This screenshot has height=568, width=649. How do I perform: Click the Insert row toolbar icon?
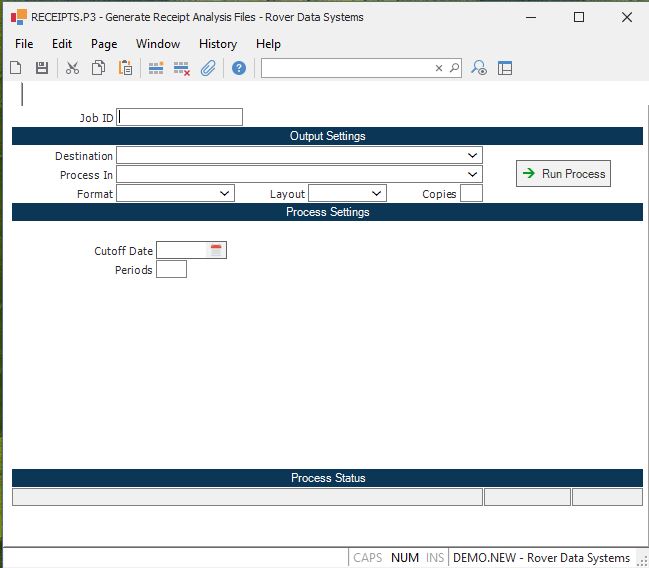tap(156, 68)
